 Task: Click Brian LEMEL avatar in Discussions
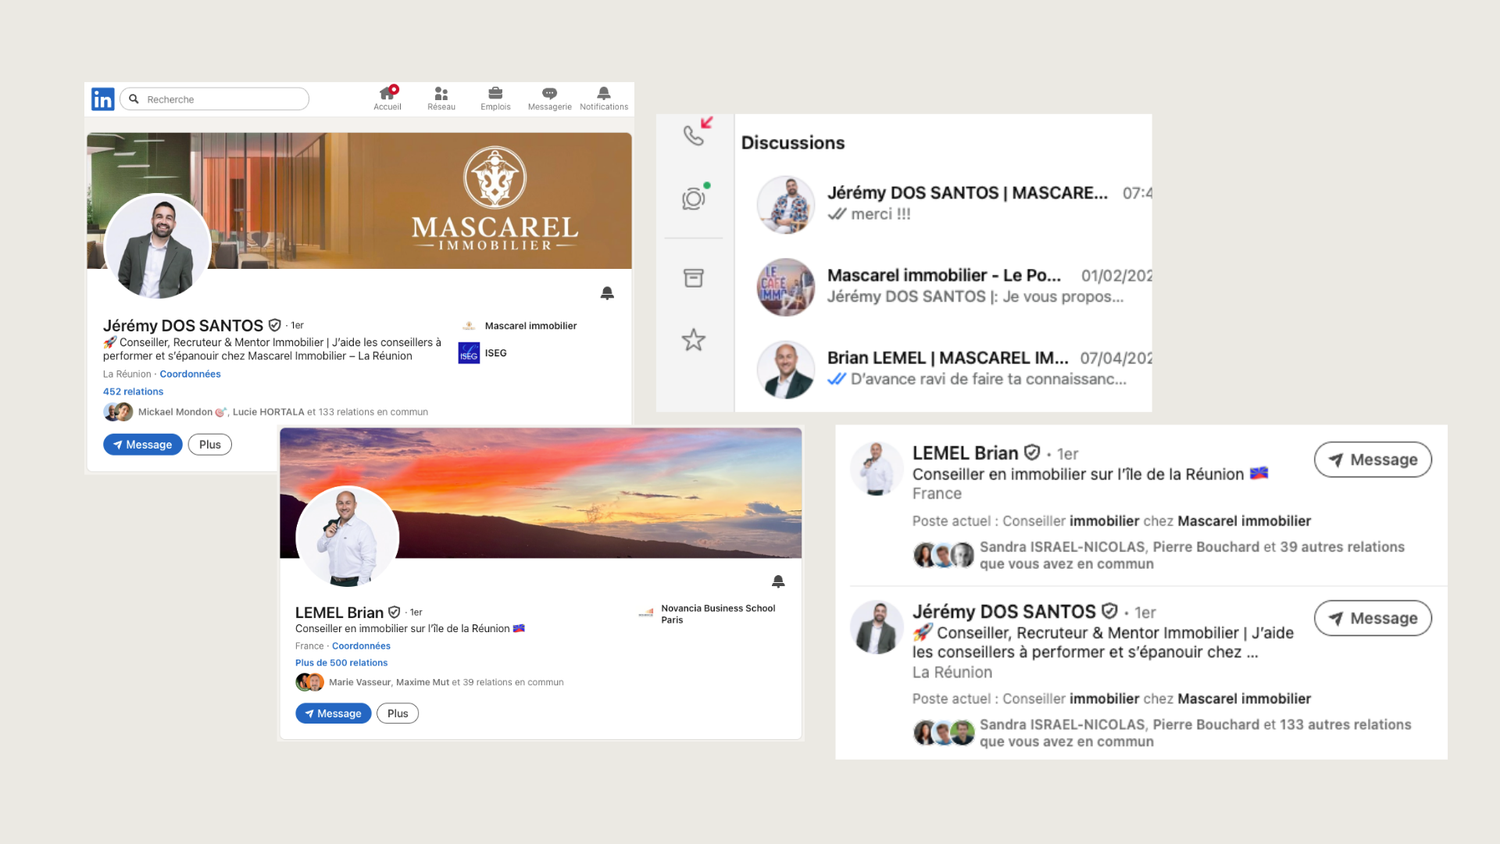785,369
